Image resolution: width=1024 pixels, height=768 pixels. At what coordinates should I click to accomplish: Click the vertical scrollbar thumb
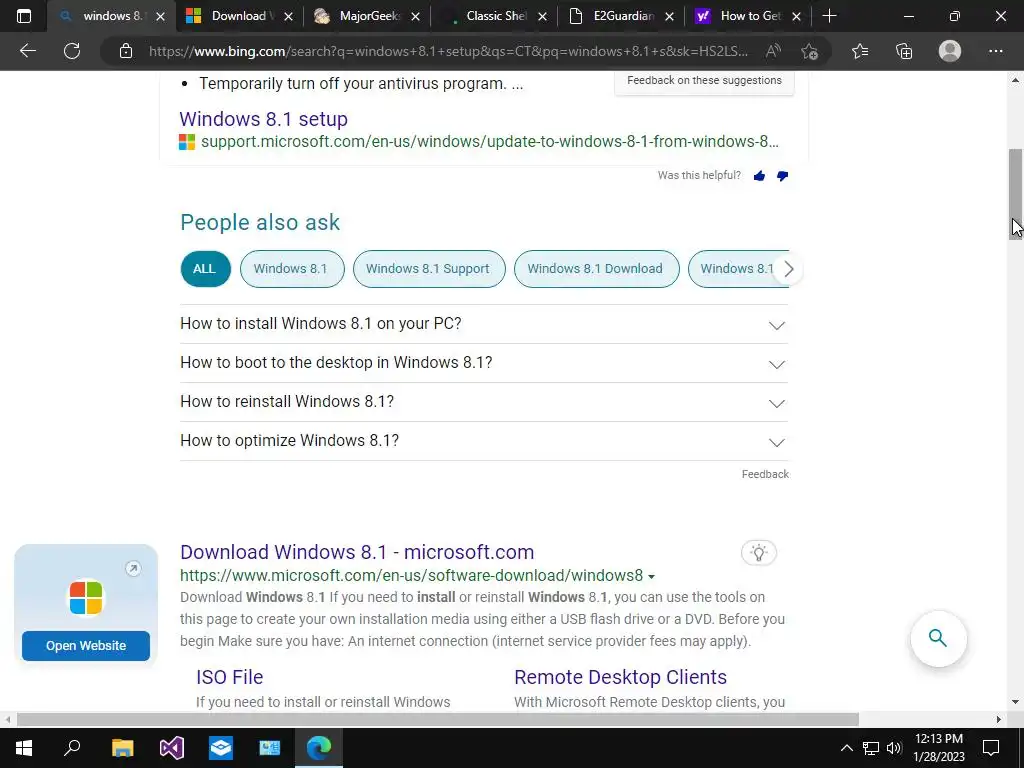(x=1015, y=194)
